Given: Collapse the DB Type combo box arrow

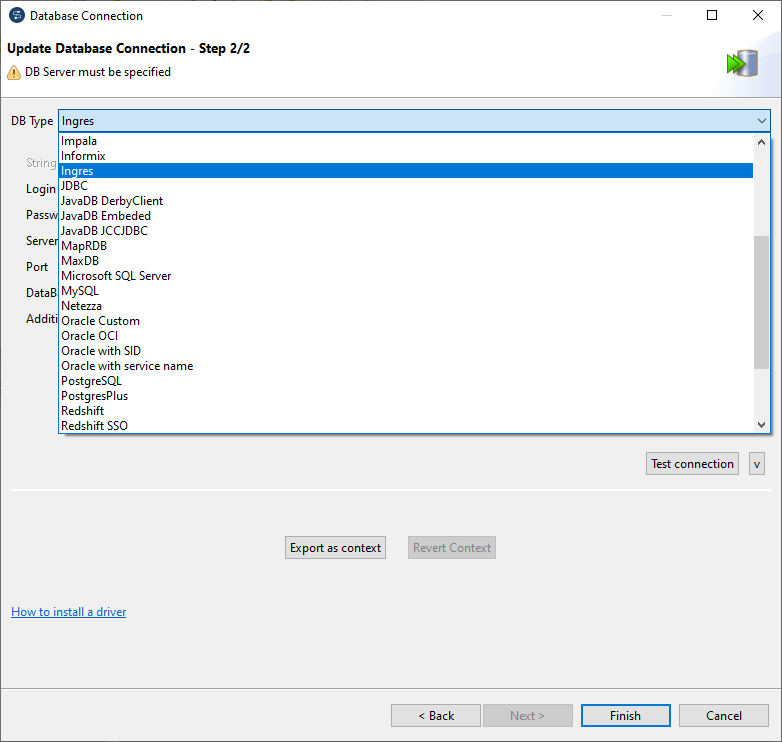Looking at the screenshot, I should tap(762, 121).
